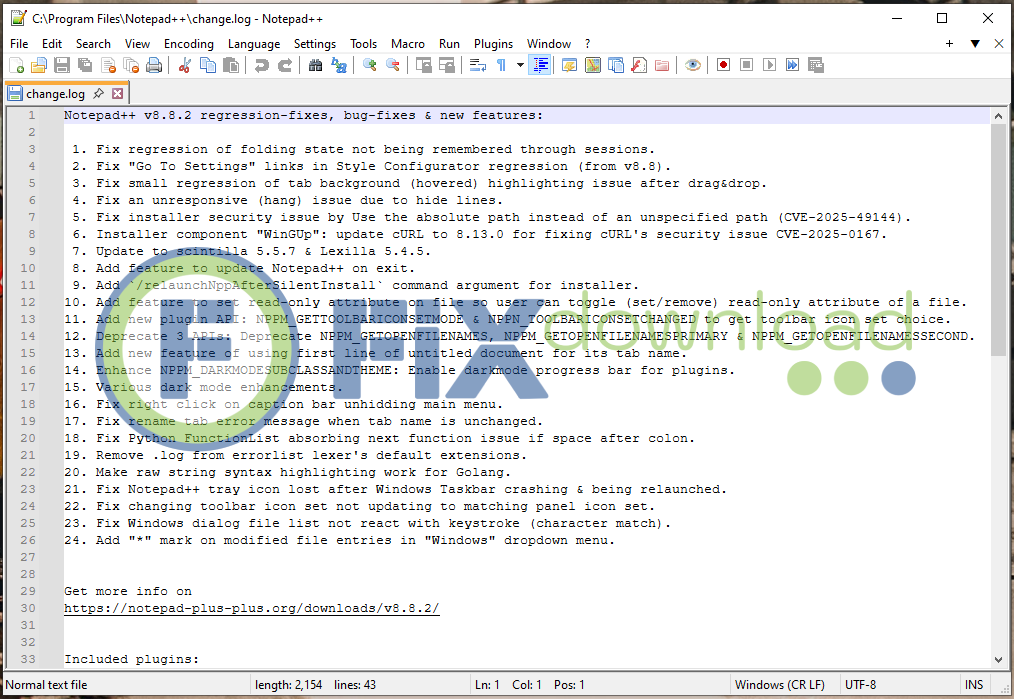This screenshot has height=699, width=1014.
Task: Open the Plugins menu
Action: pyautogui.click(x=493, y=44)
